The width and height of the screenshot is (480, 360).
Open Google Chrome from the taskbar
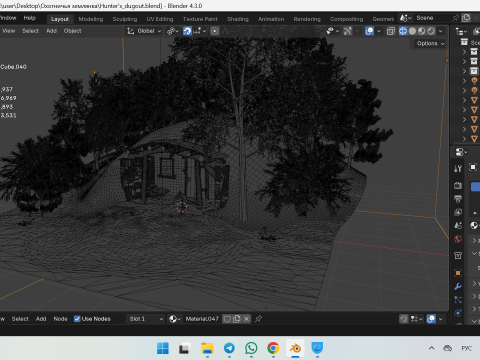(x=273, y=348)
